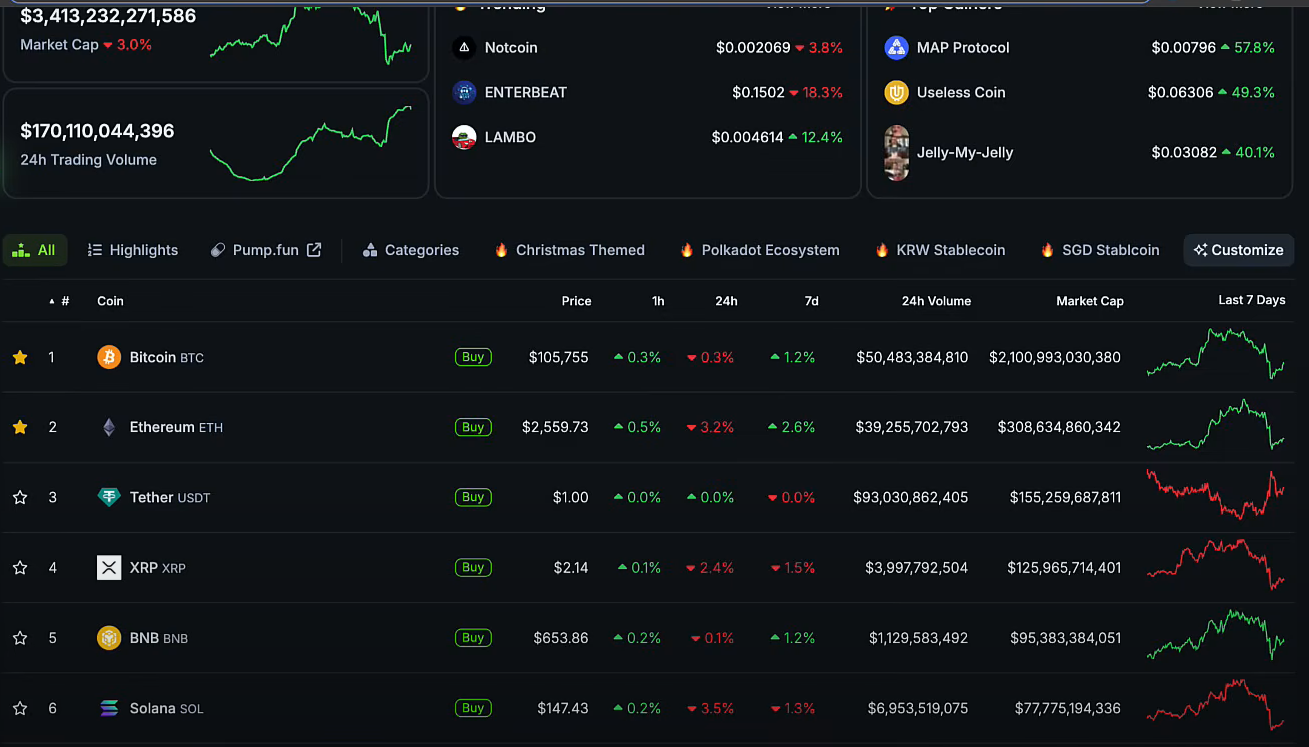Viewport: 1309px width, 747px height.
Task: Open the Customize button
Action: point(1238,250)
